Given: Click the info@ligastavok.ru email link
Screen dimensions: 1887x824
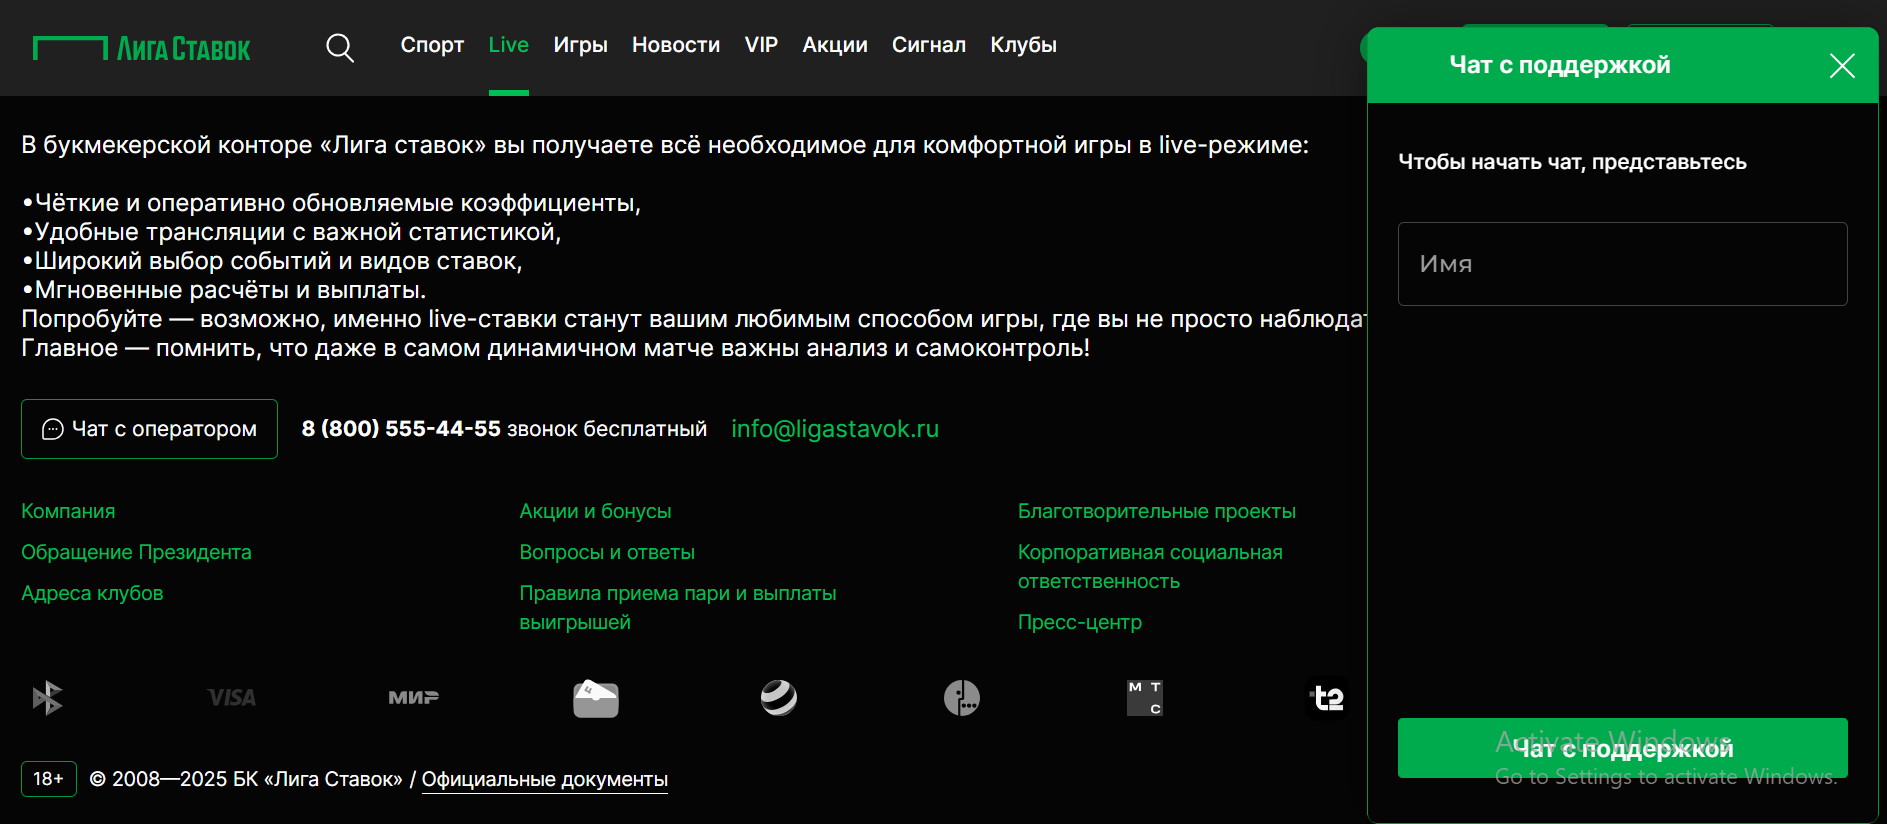Looking at the screenshot, I should click(x=835, y=429).
